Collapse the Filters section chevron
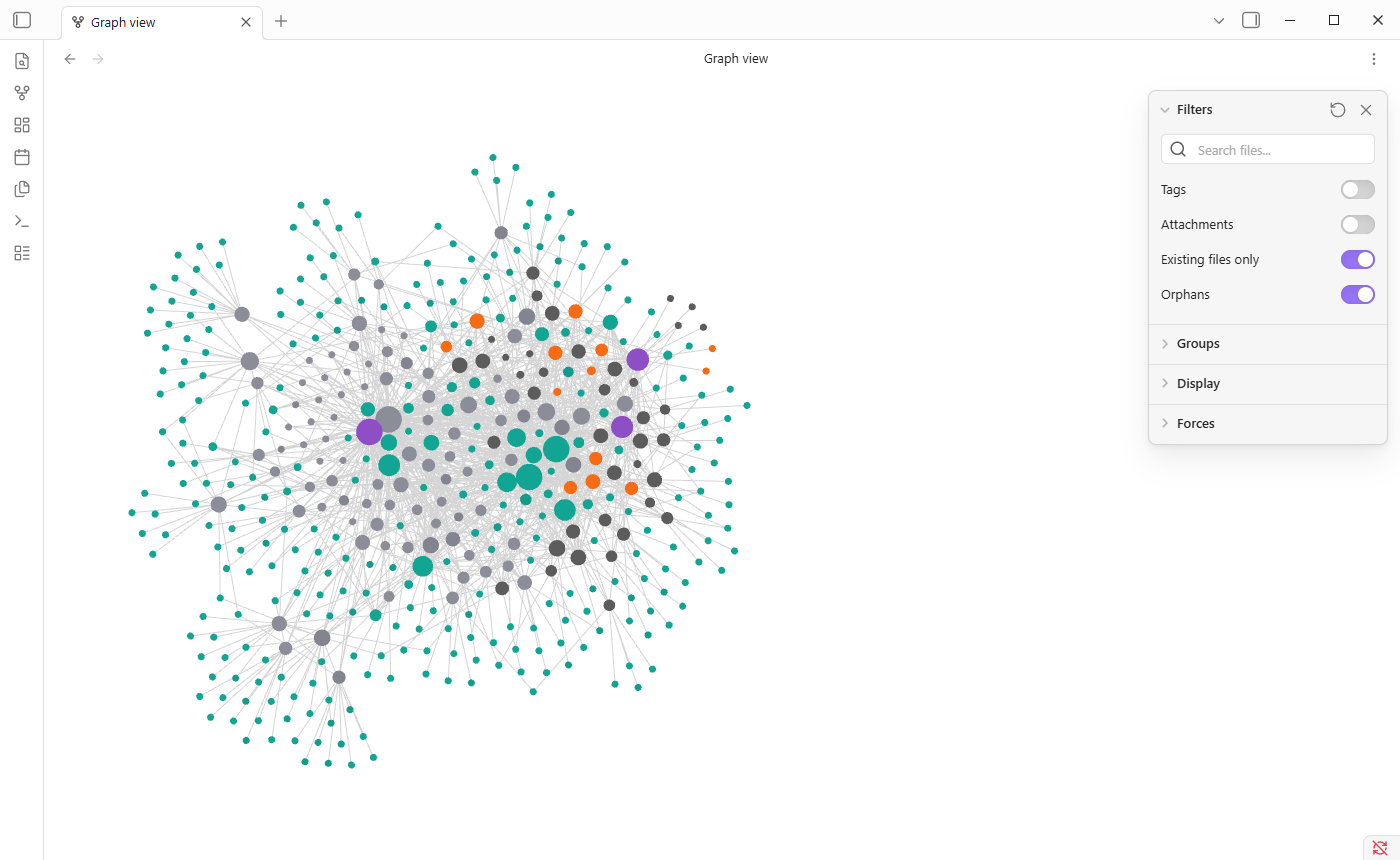The image size is (1400, 860). 1165,110
